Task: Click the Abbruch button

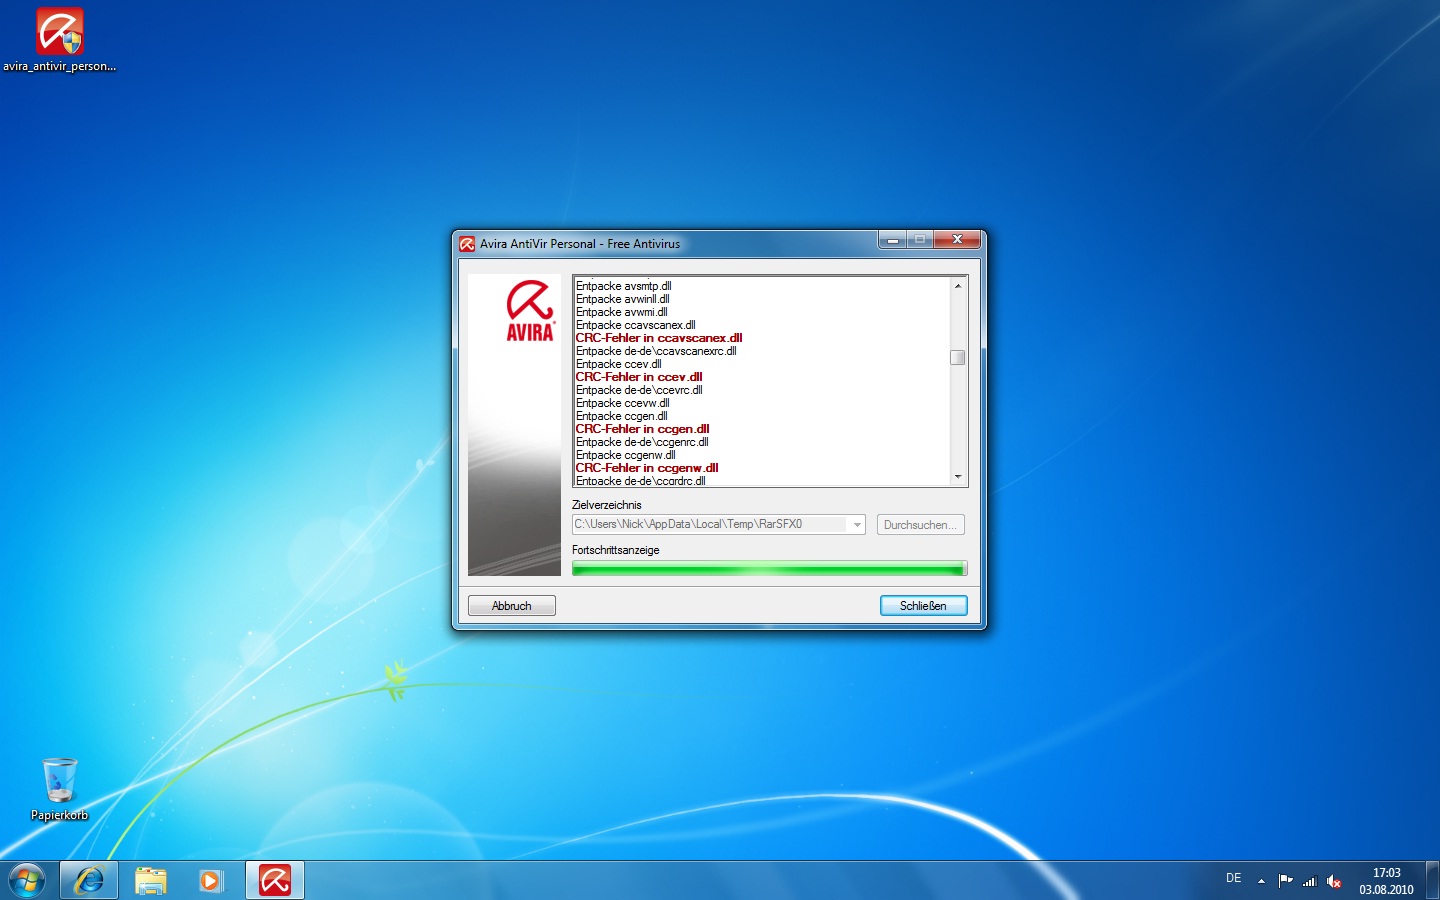Action: 512,606
